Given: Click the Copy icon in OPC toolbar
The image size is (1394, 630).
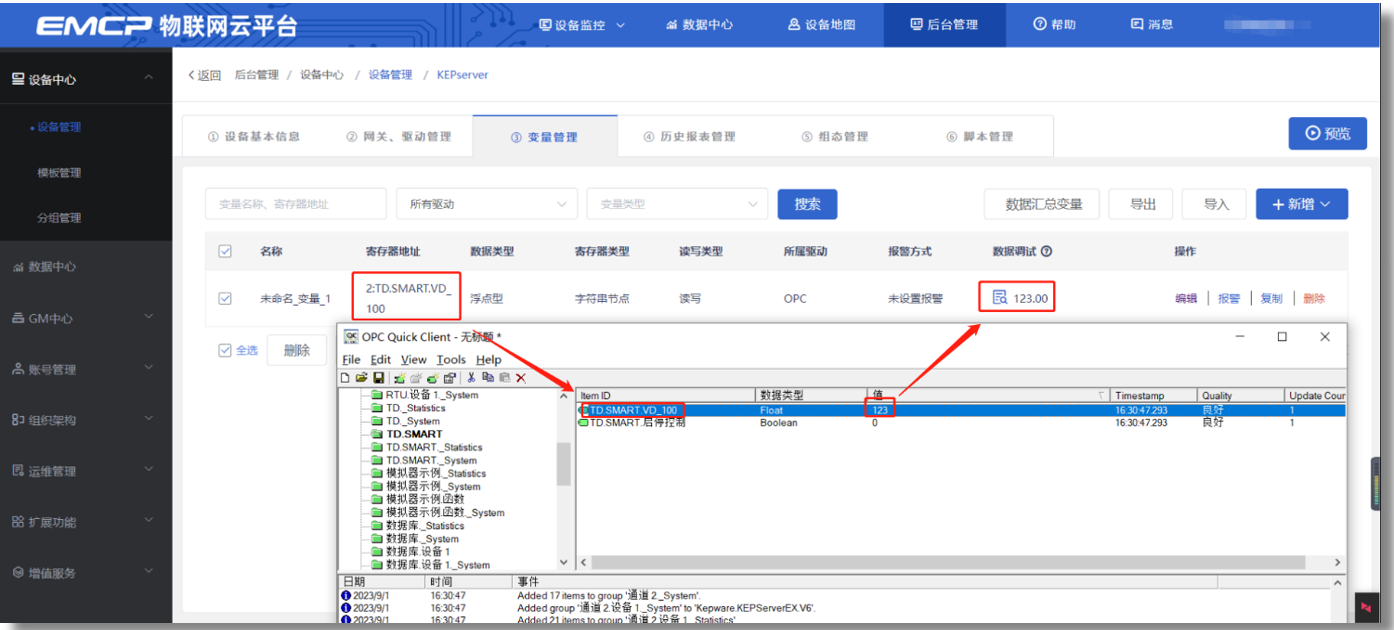Looking at the screenshot, I should (488, 378).
